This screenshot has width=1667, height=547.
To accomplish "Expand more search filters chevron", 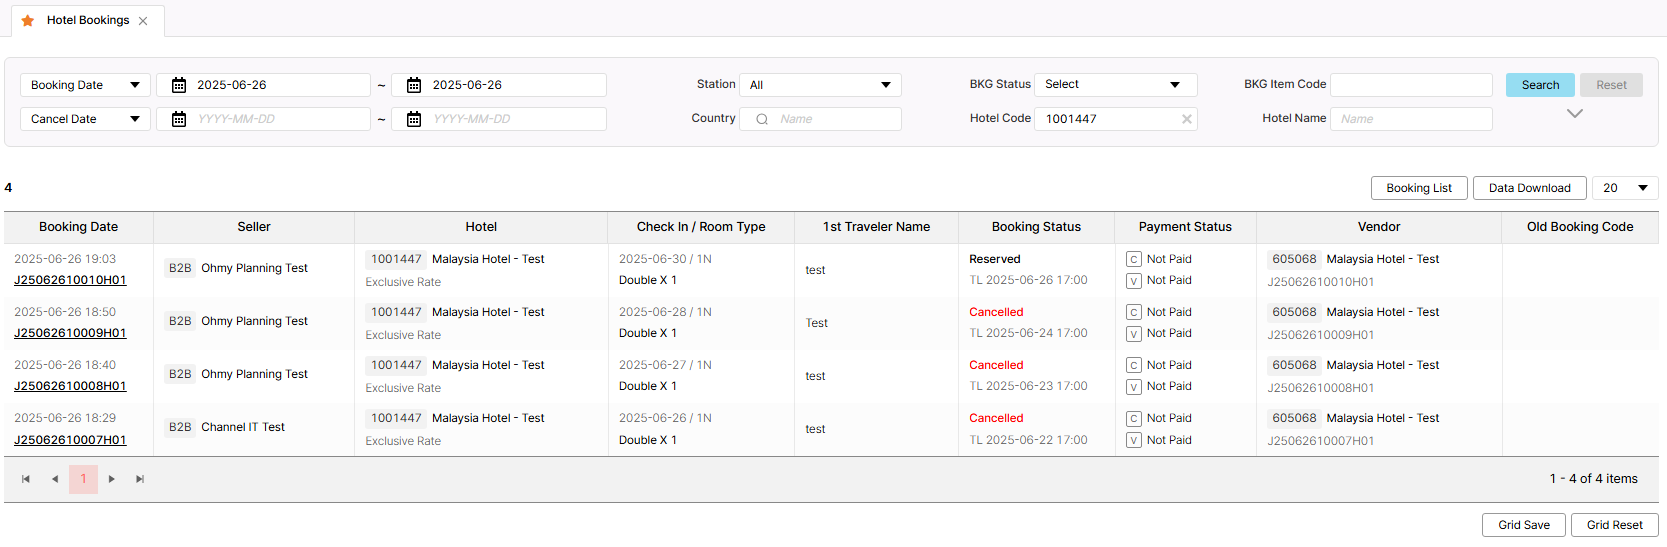I will coord(1574,114).
